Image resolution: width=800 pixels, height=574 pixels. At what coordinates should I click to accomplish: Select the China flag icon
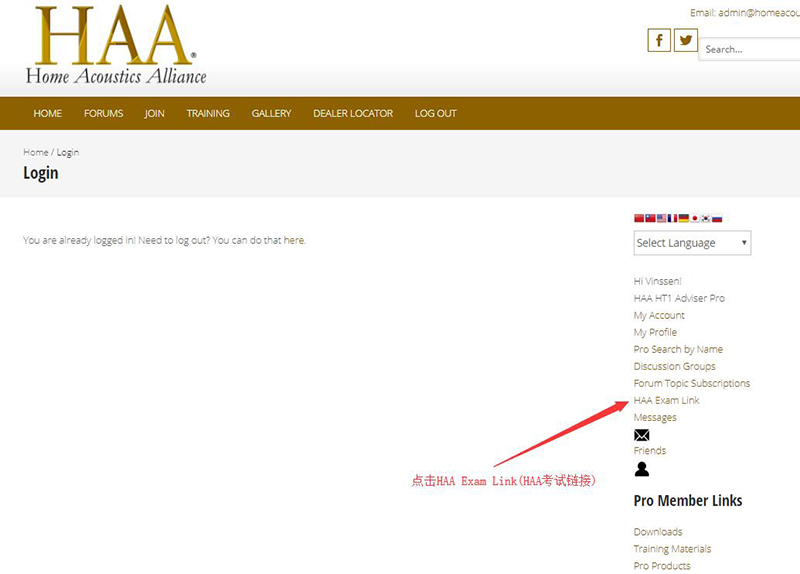coord(639,218)
